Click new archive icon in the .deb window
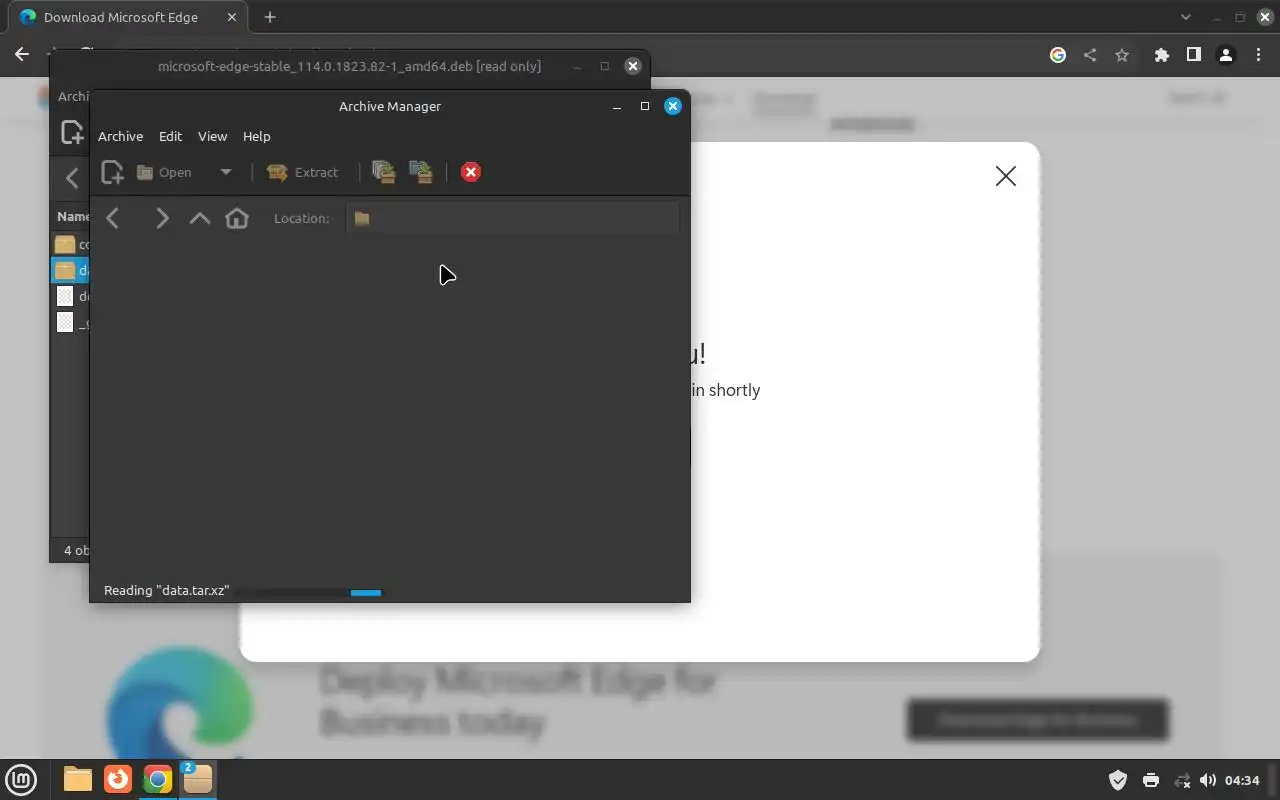1280x800 pixels. pos(72,132)
